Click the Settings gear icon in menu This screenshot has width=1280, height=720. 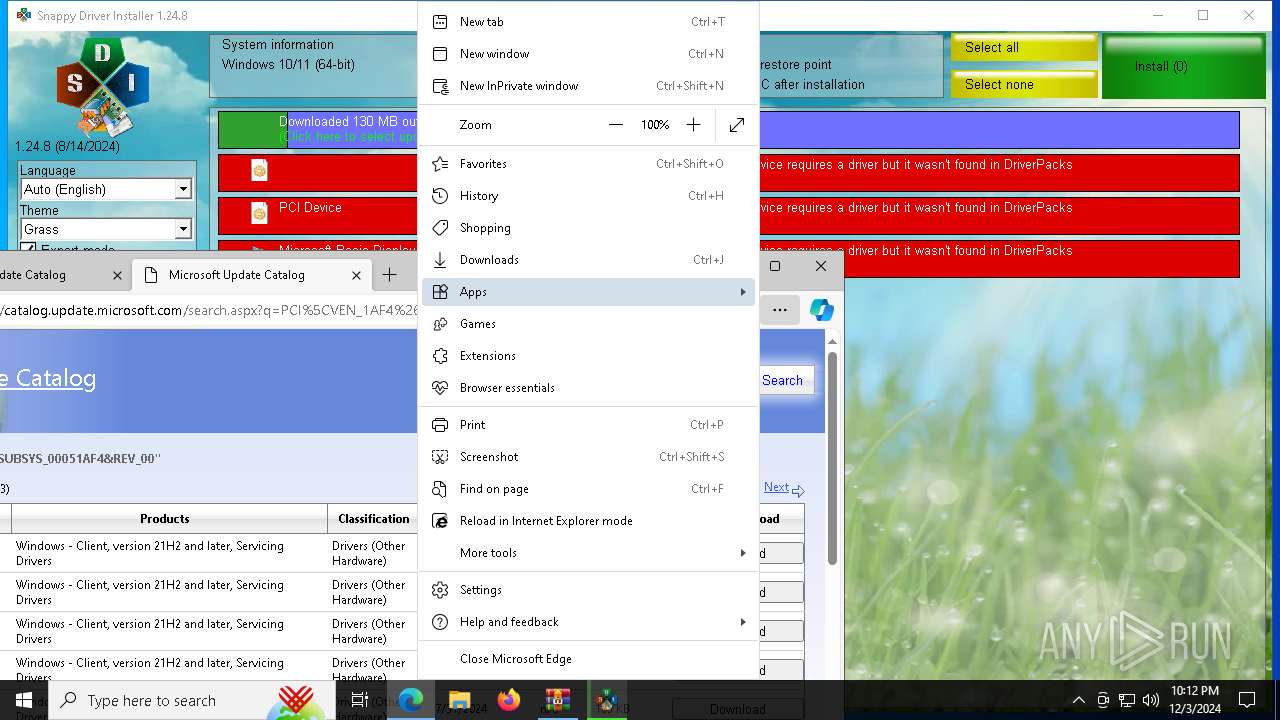(439, 590)
